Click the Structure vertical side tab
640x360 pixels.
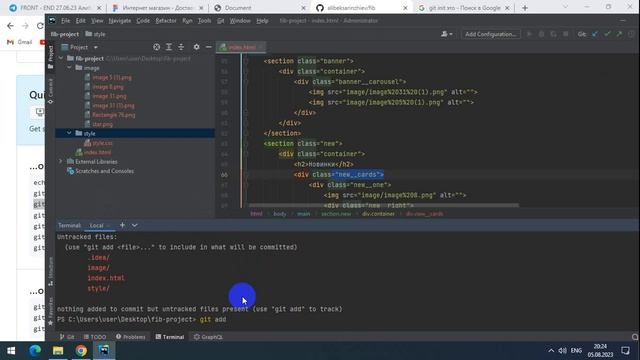tap(51, 271)
